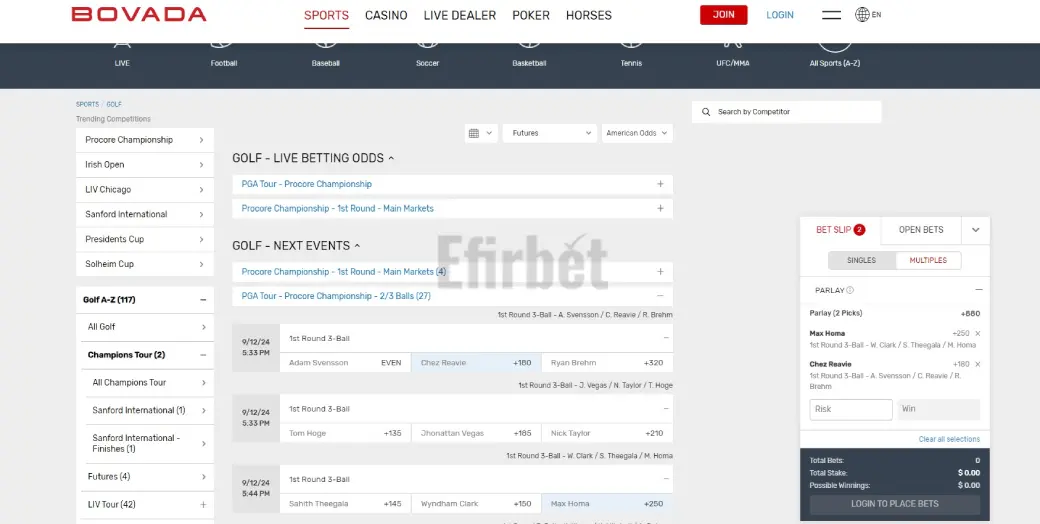Click the Join button
1040x524 pixels.
(724, 15)
